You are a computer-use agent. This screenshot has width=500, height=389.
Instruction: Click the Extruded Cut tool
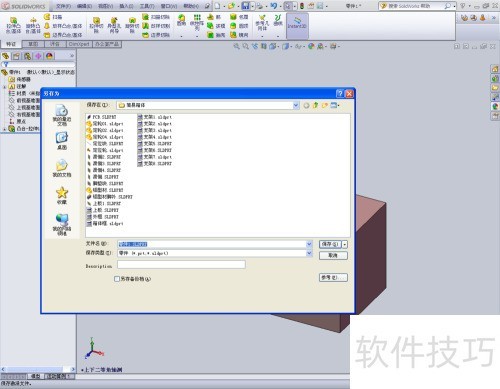pos(96,25)
